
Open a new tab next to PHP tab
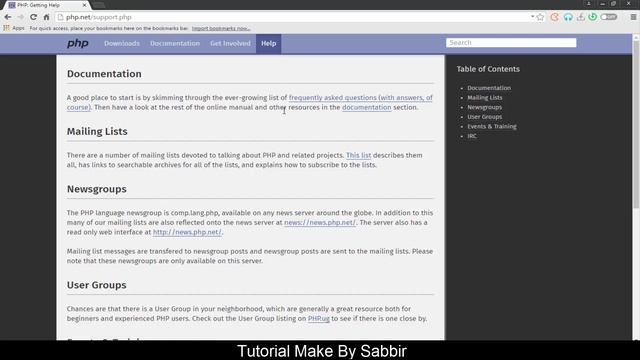[99, 5]
